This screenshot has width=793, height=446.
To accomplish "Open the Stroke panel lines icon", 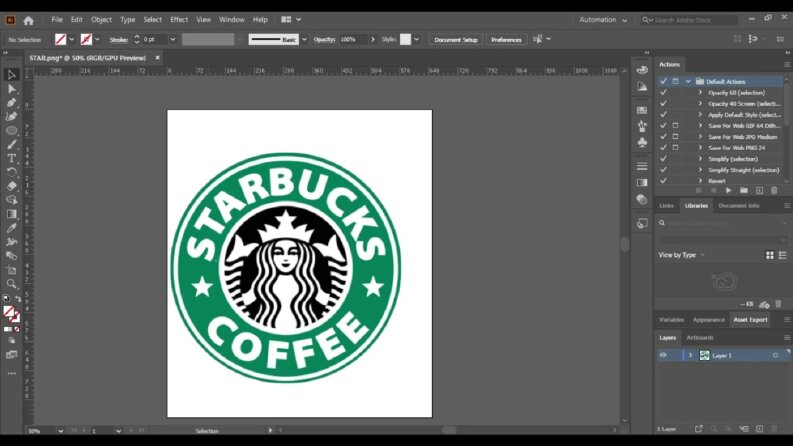I will (642, 166).
